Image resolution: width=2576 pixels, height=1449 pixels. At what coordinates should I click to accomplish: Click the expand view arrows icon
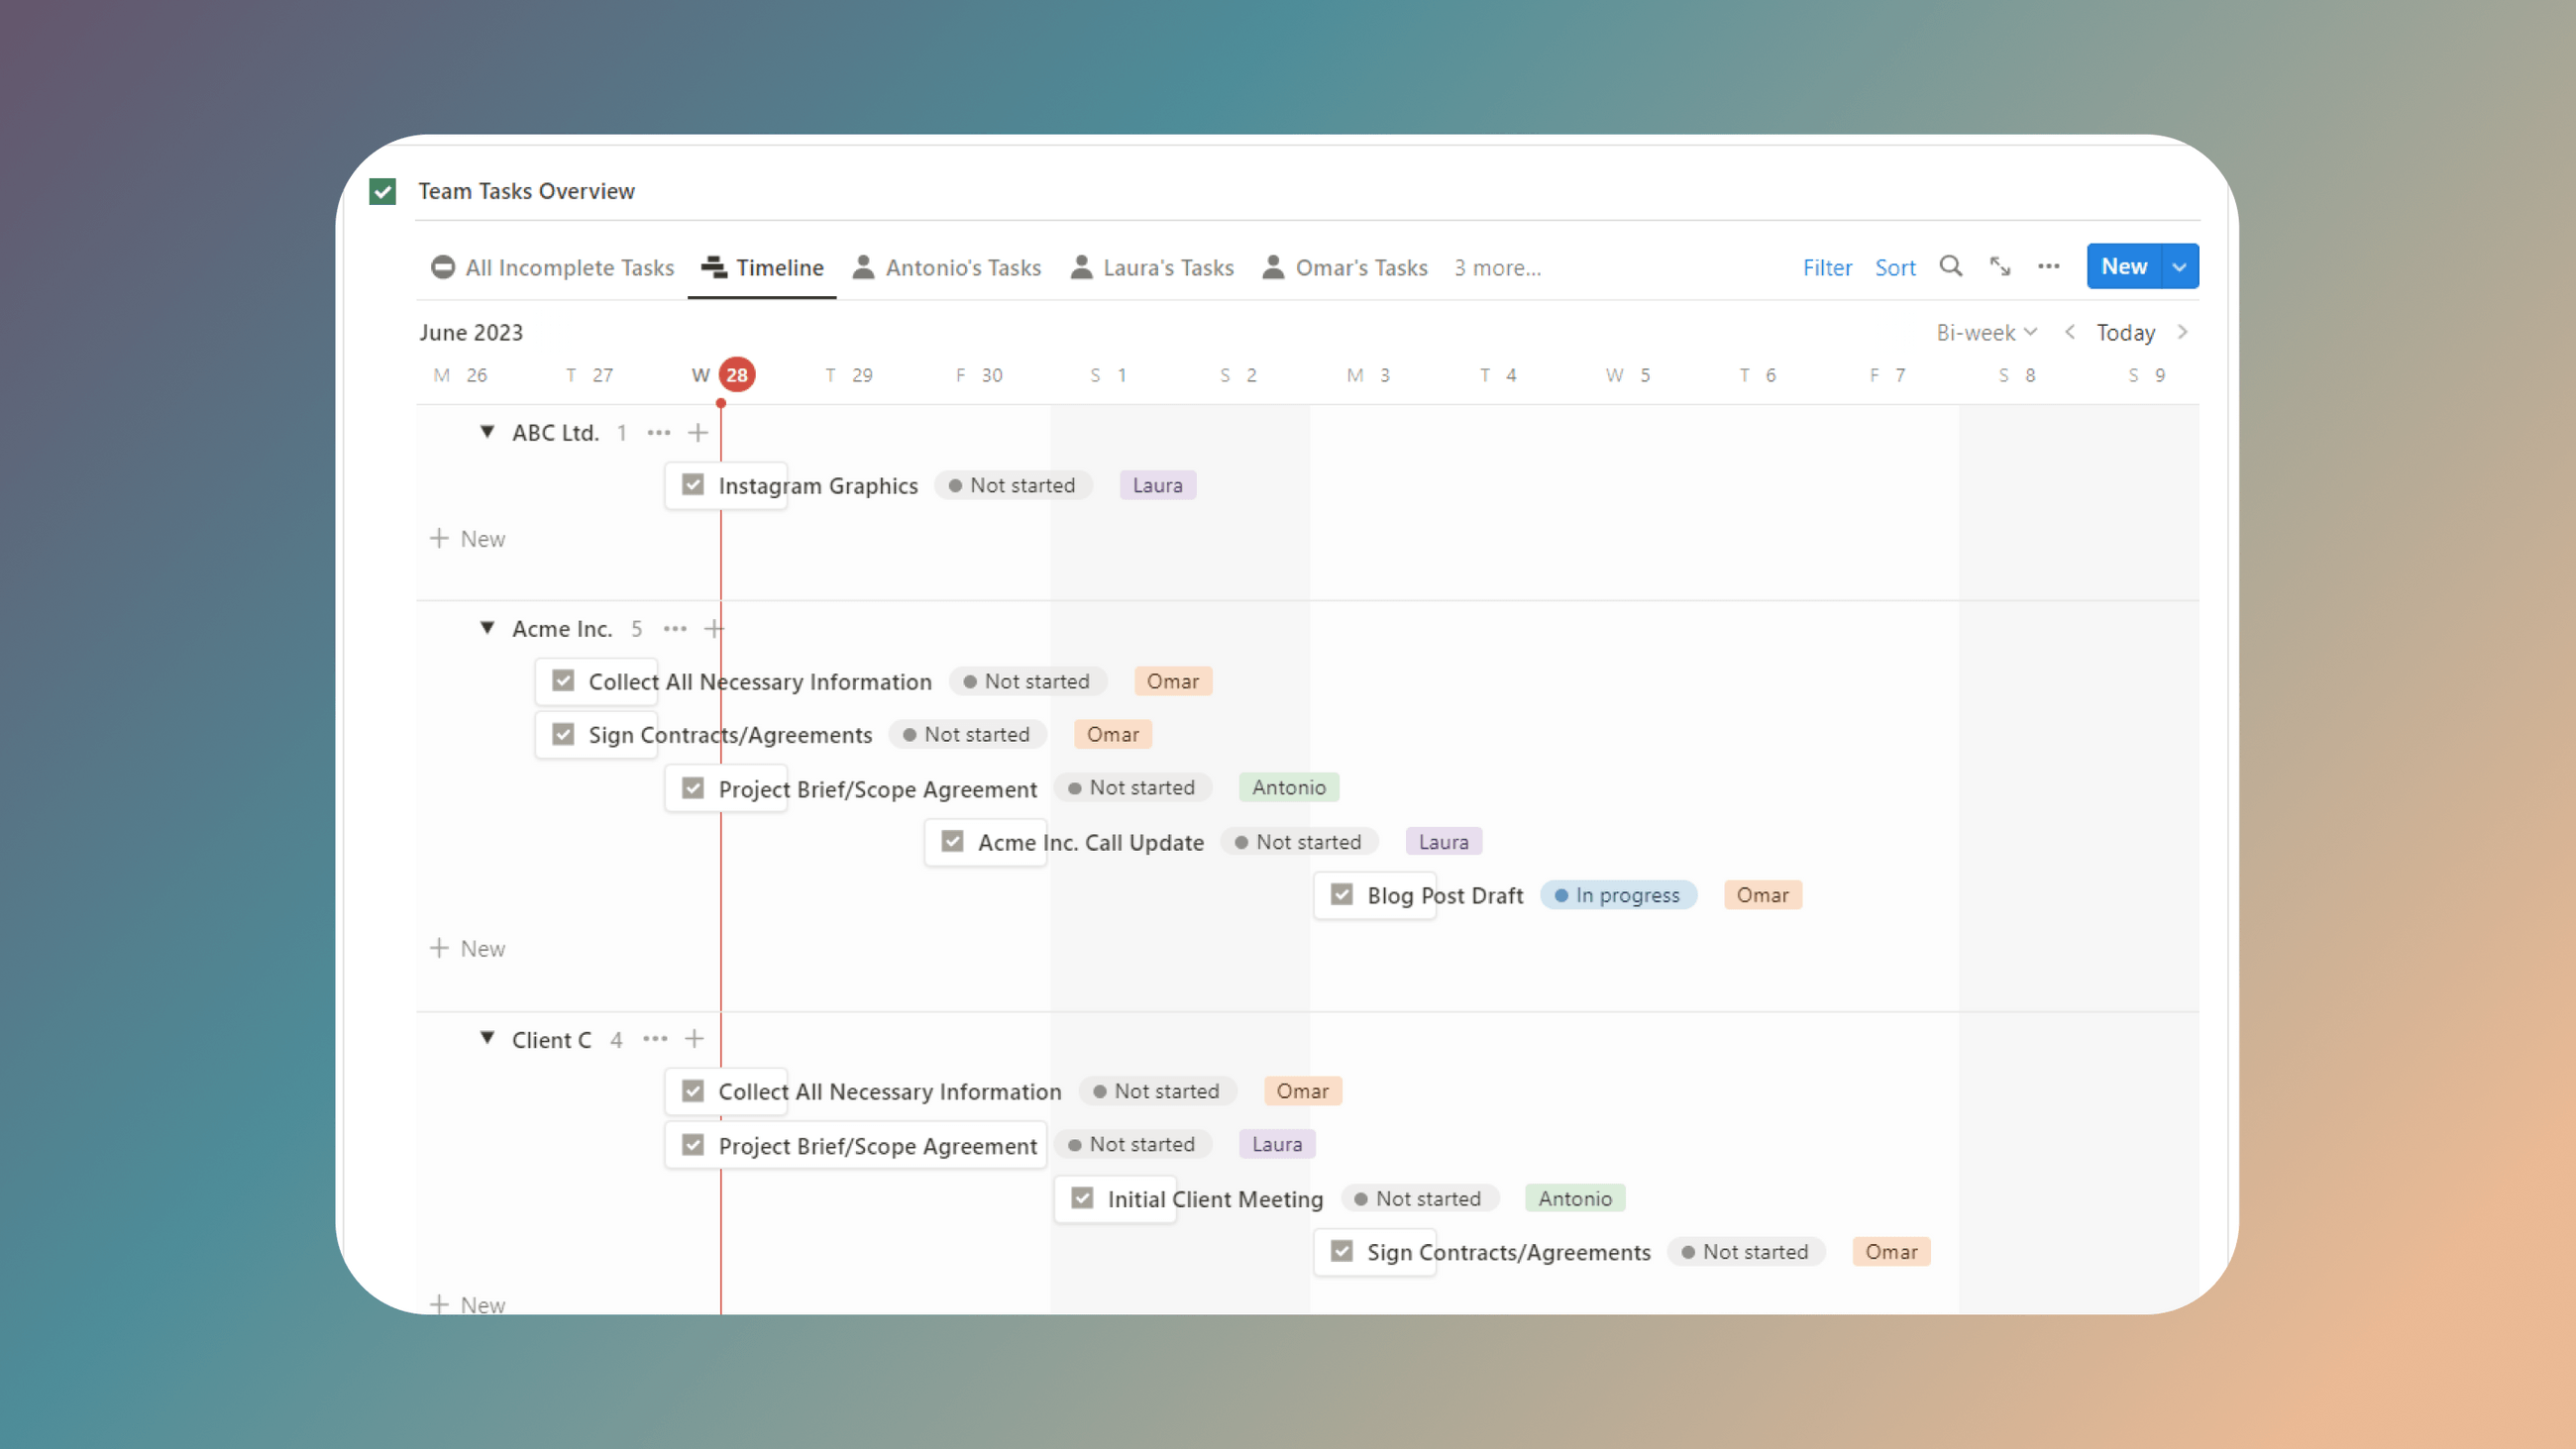pos(2000,266)
